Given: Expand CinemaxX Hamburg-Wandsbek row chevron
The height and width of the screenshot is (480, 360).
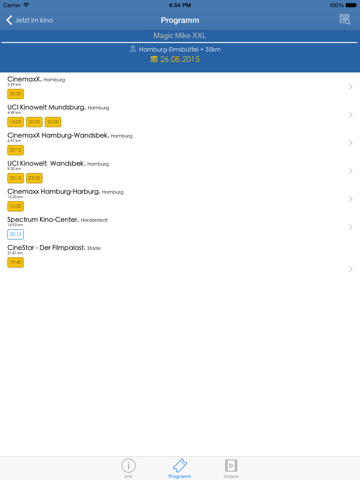Looking at the screenshot, I should coord(350,143).
